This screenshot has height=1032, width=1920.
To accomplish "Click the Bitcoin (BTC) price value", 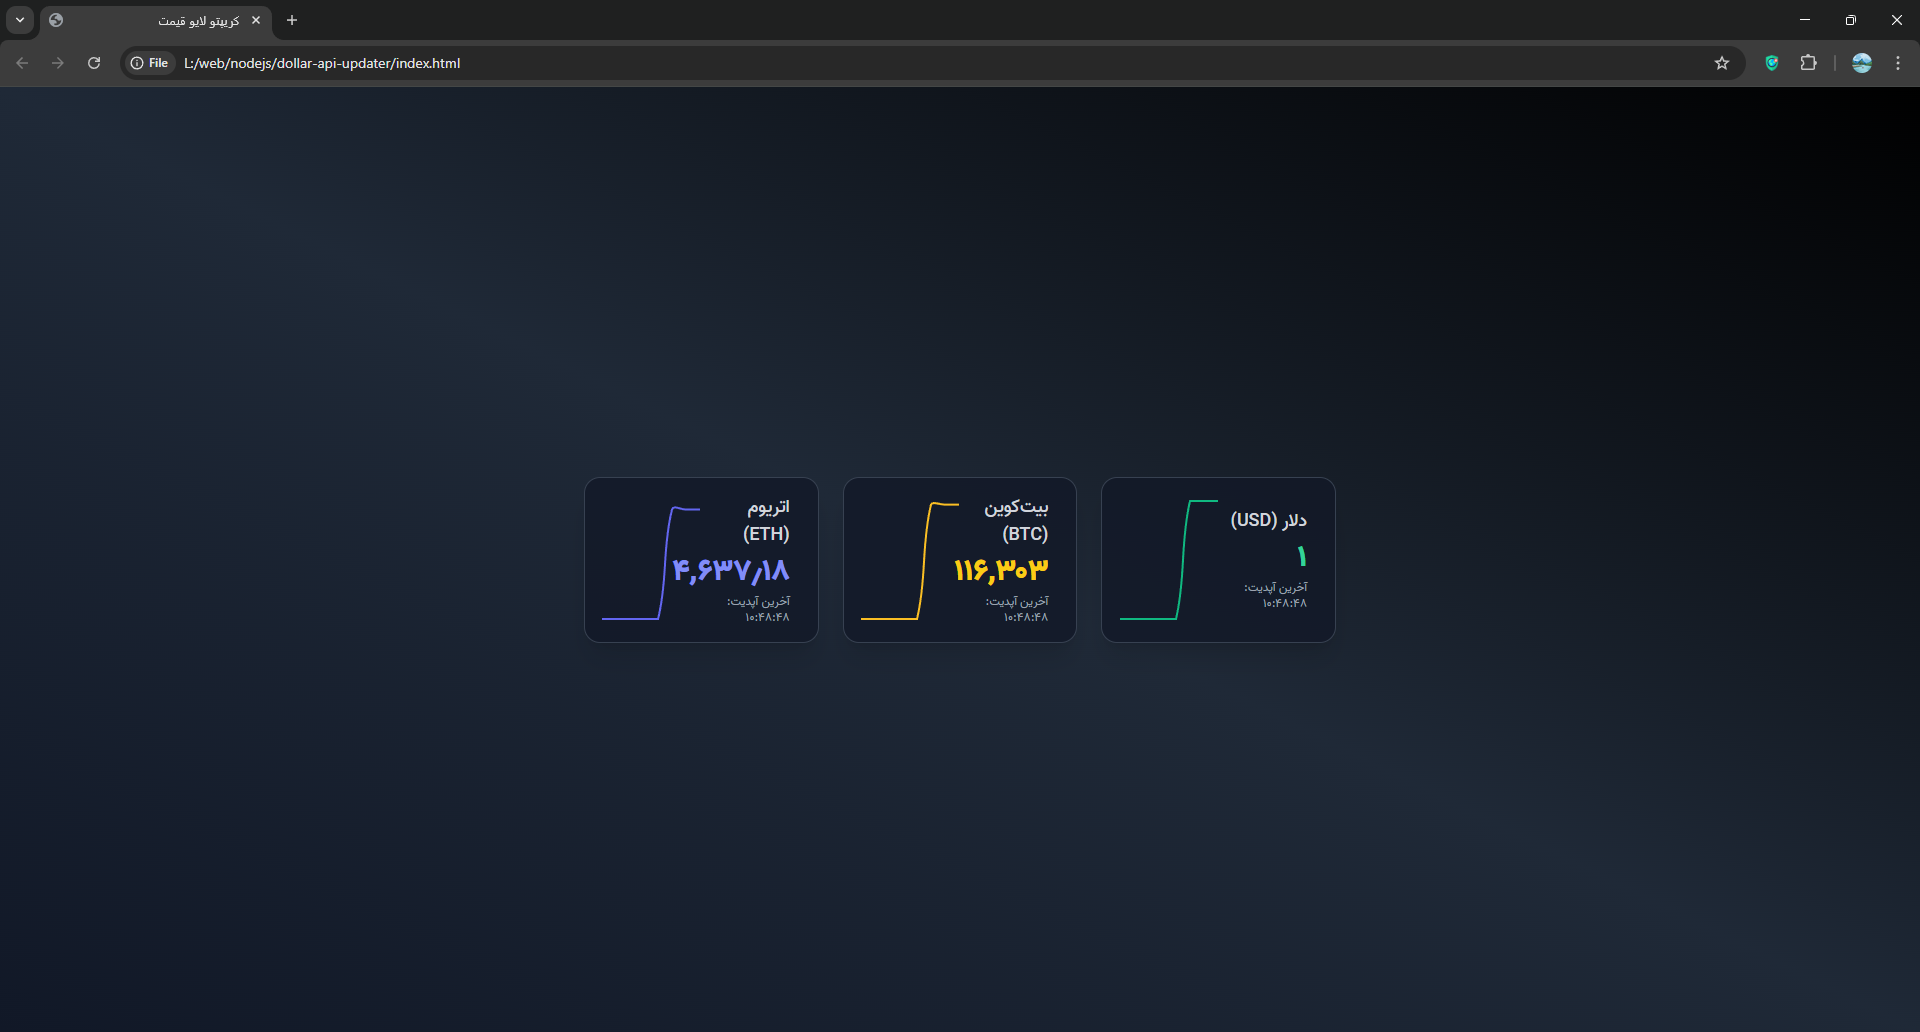I will coord(1001,570).
